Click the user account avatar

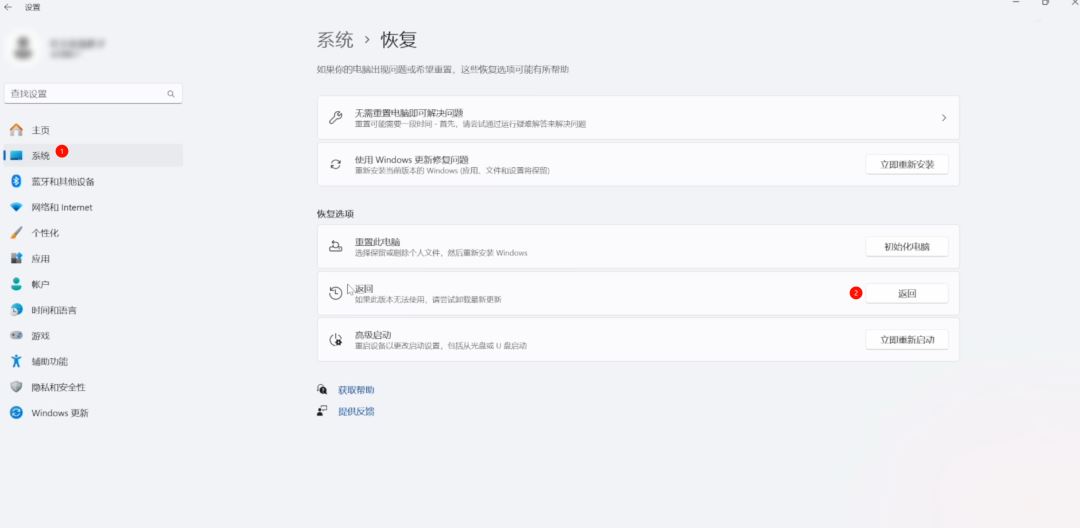pos(24,48)
